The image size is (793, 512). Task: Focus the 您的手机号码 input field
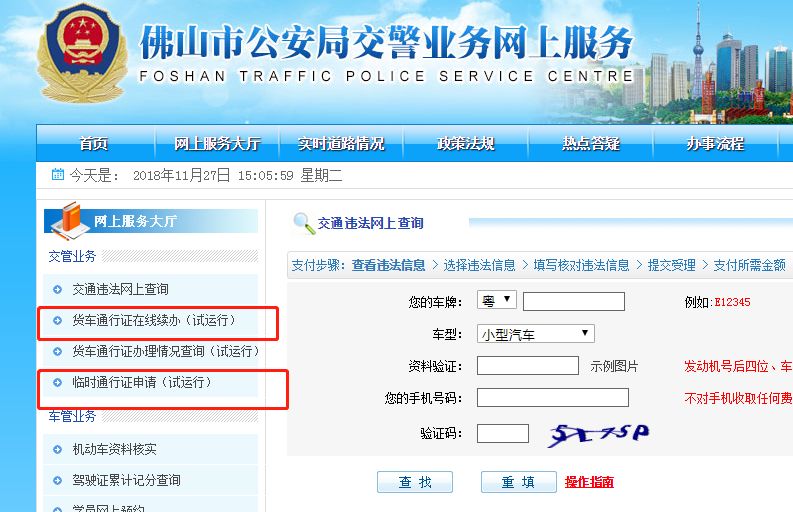click(553, 398)
